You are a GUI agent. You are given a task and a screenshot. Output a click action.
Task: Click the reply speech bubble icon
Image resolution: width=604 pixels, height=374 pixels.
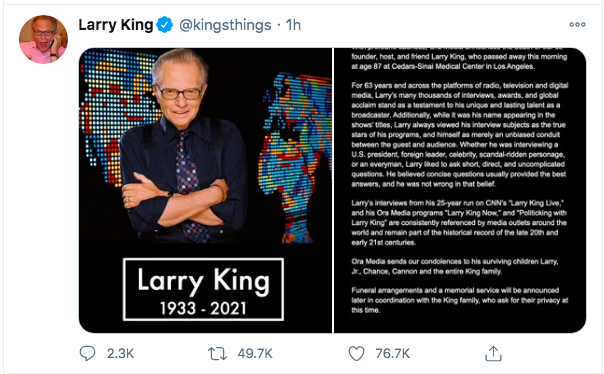tap(87, 353)
